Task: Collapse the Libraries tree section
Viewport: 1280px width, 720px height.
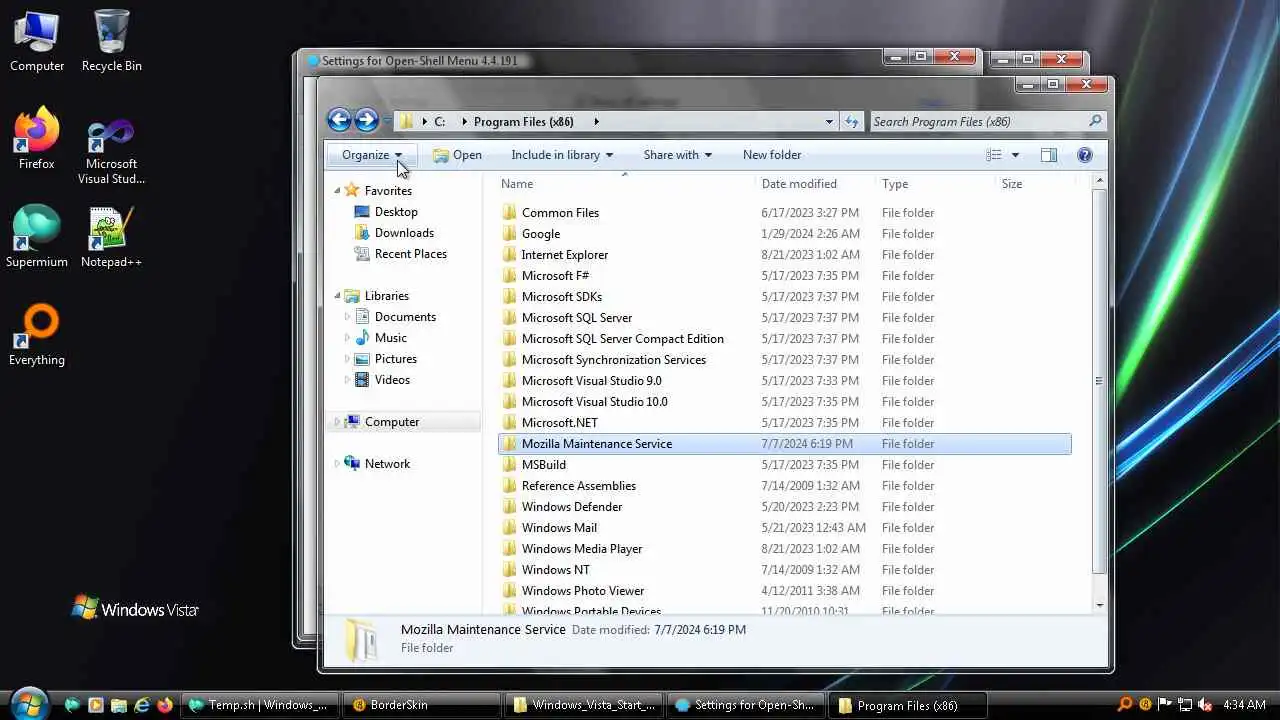Action: (x=337, y=296)
